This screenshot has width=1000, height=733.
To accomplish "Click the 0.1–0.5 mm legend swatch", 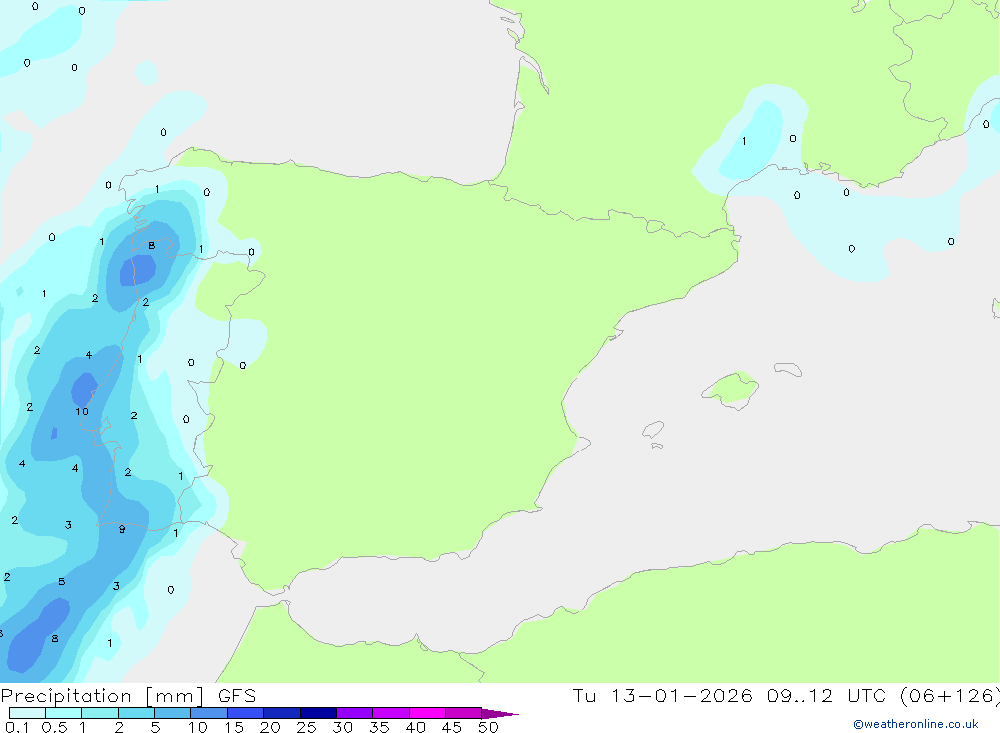I will (27, 713).
